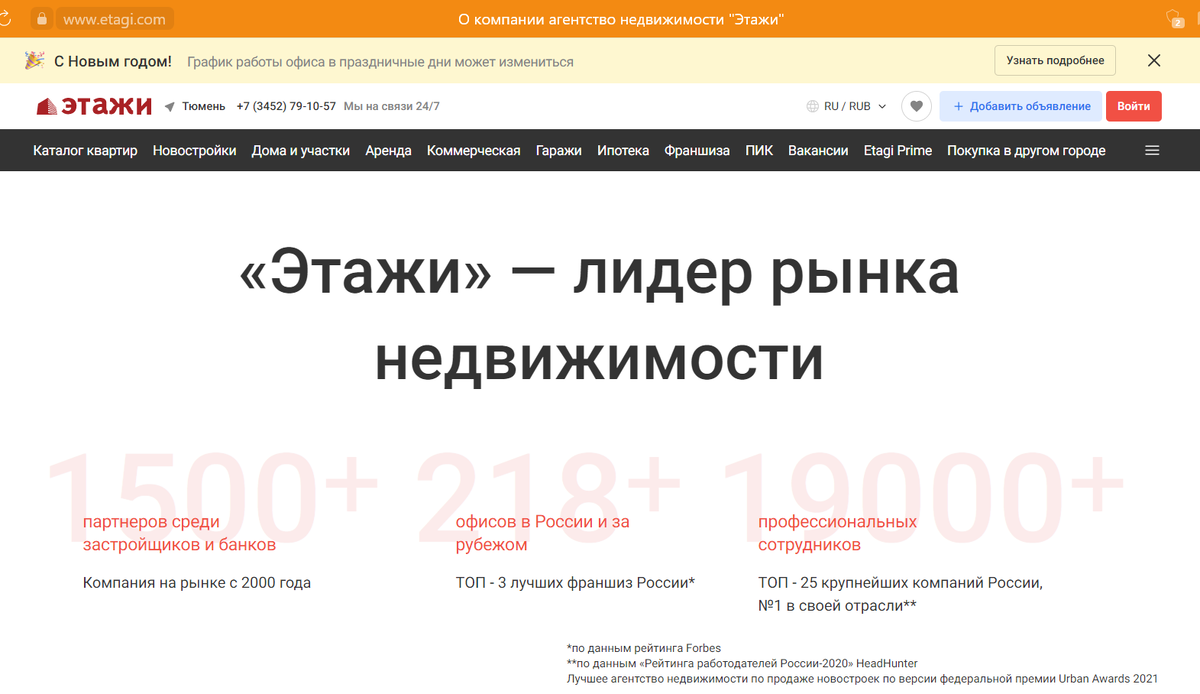1200x694 pixels.
Task: Select the city location arrow icon
Action: pyautogui.click(x=170, y=107)
